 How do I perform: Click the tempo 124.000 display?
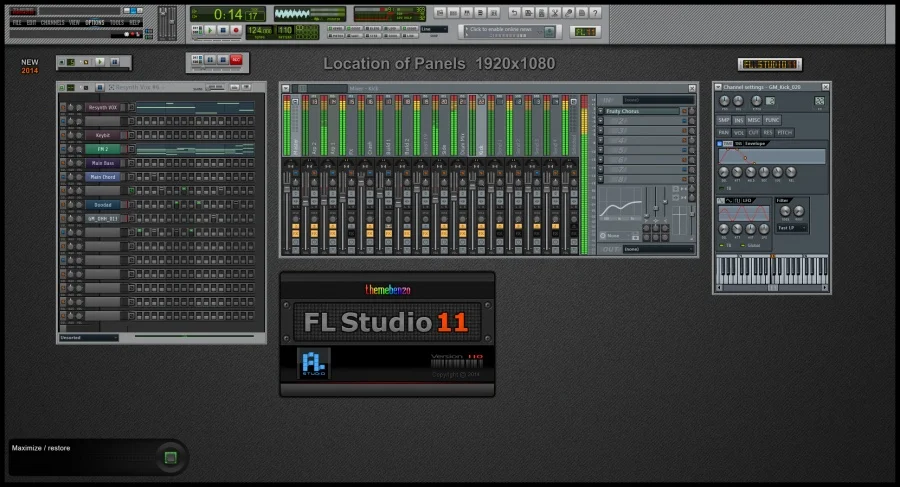point(259,32)
